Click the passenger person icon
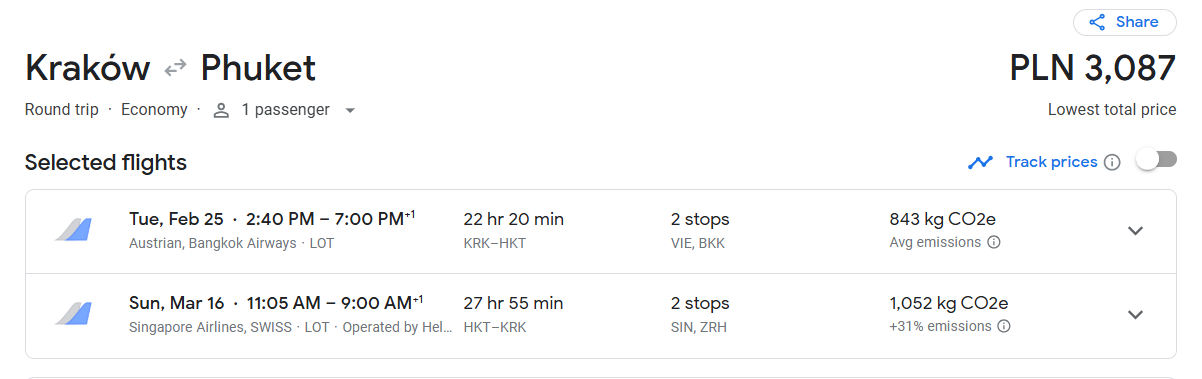 pyautogui.click(x=221, y=110)
